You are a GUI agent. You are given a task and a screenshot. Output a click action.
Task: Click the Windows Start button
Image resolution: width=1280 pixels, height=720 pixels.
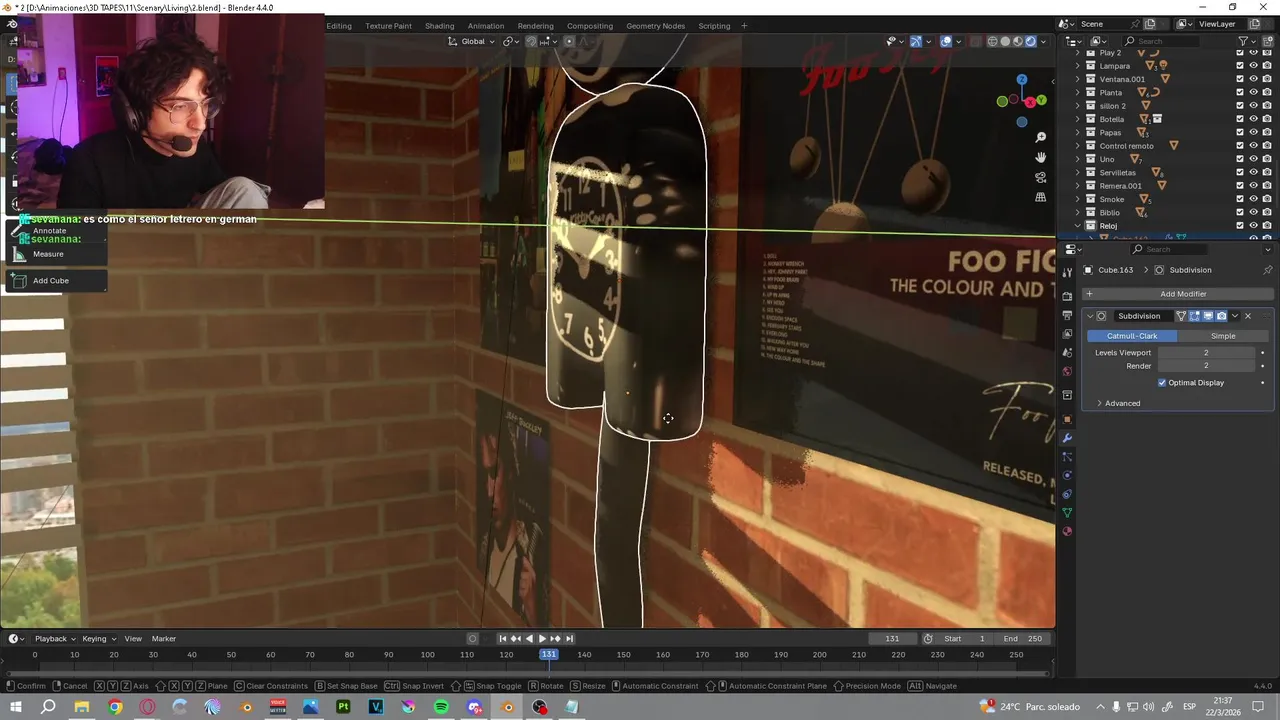(15, 707)
